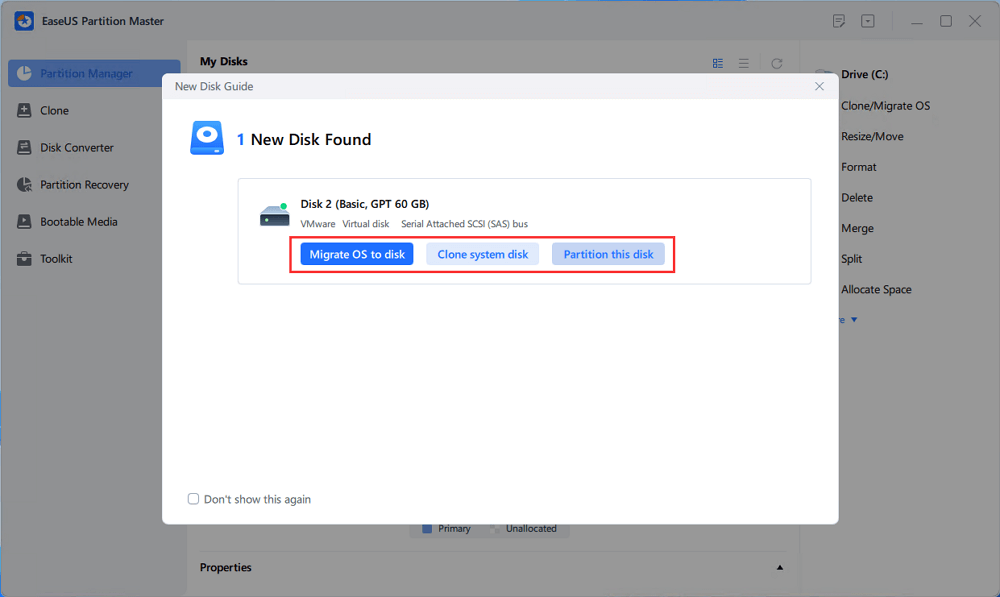Select Allocate Space in the right panel

click(x=876, y=290)
